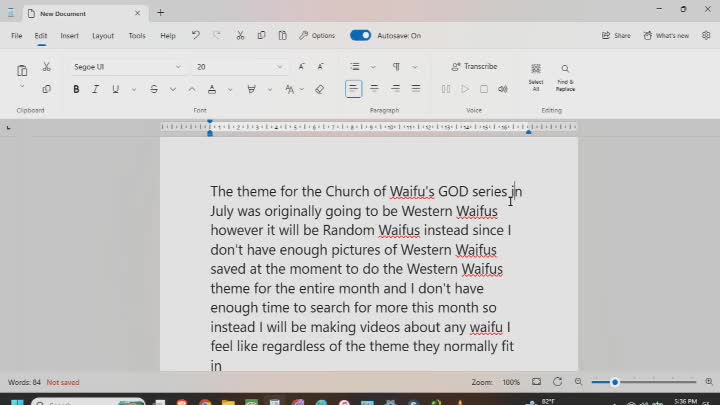Toggle Underline formatting
720x405 pixels.
click(115, 89)
